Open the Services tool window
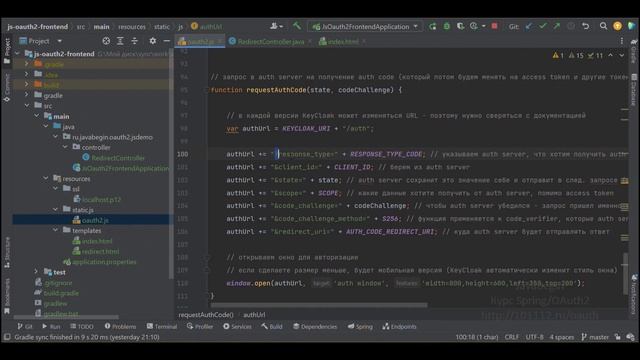 237,327
